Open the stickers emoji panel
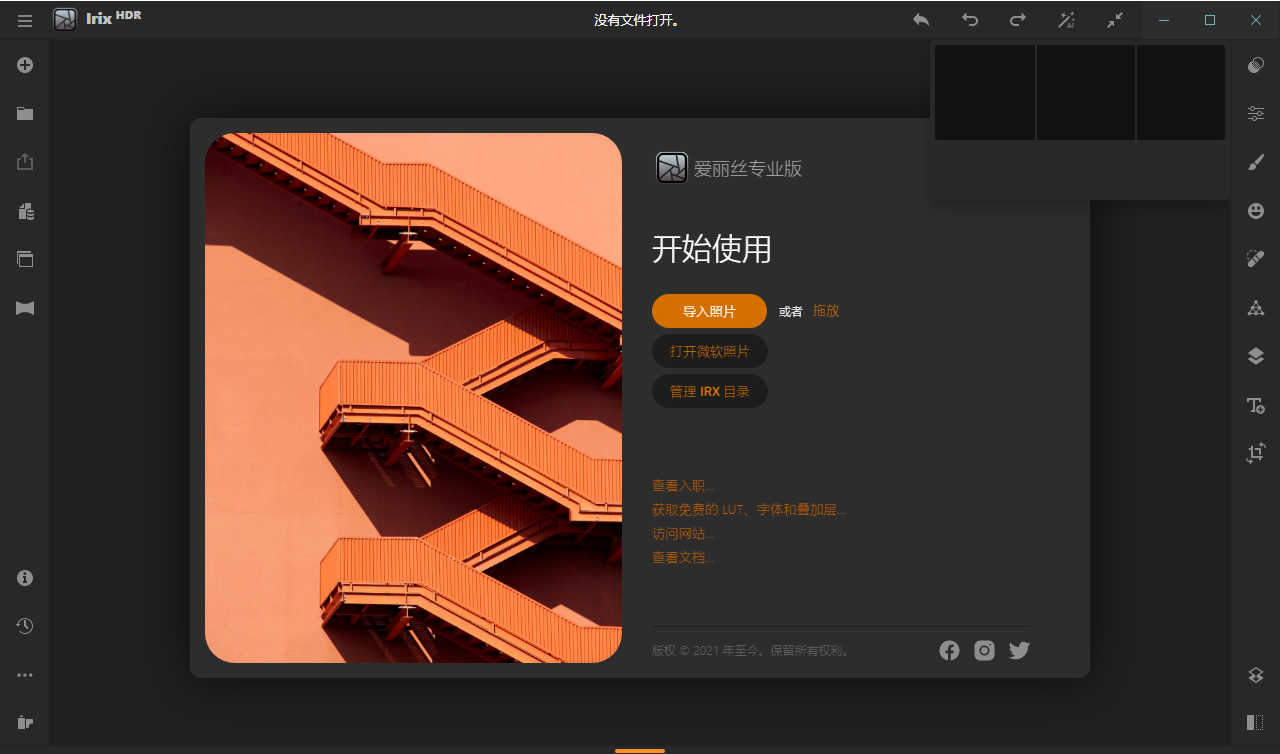Image resolution: width=1280 pixels, height=754 pixels. tap(1255, 210)
